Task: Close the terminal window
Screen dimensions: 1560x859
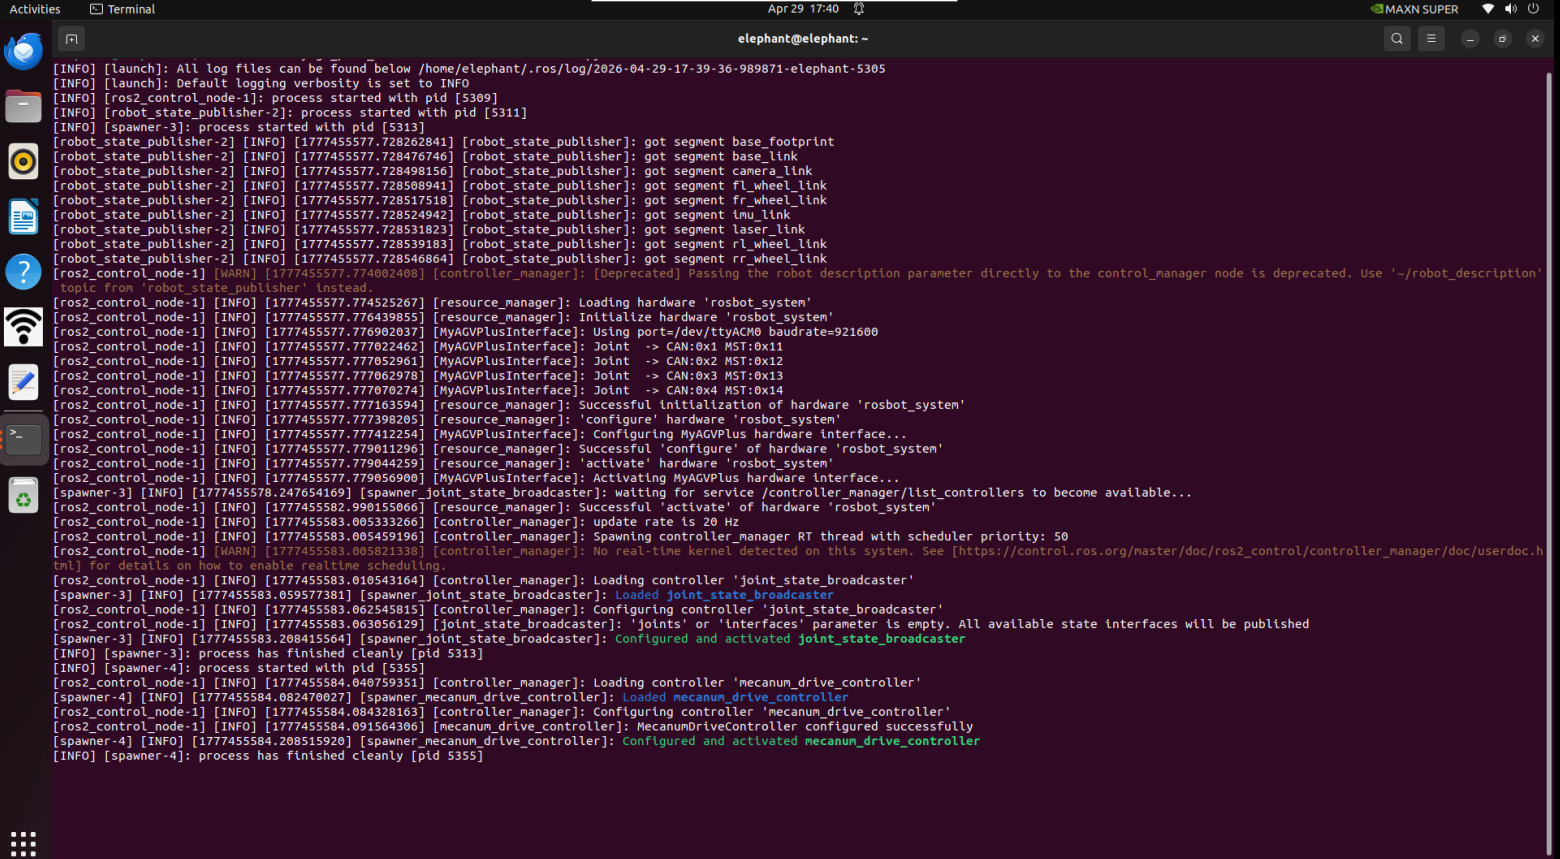Action: click(x=1535, y=39)
